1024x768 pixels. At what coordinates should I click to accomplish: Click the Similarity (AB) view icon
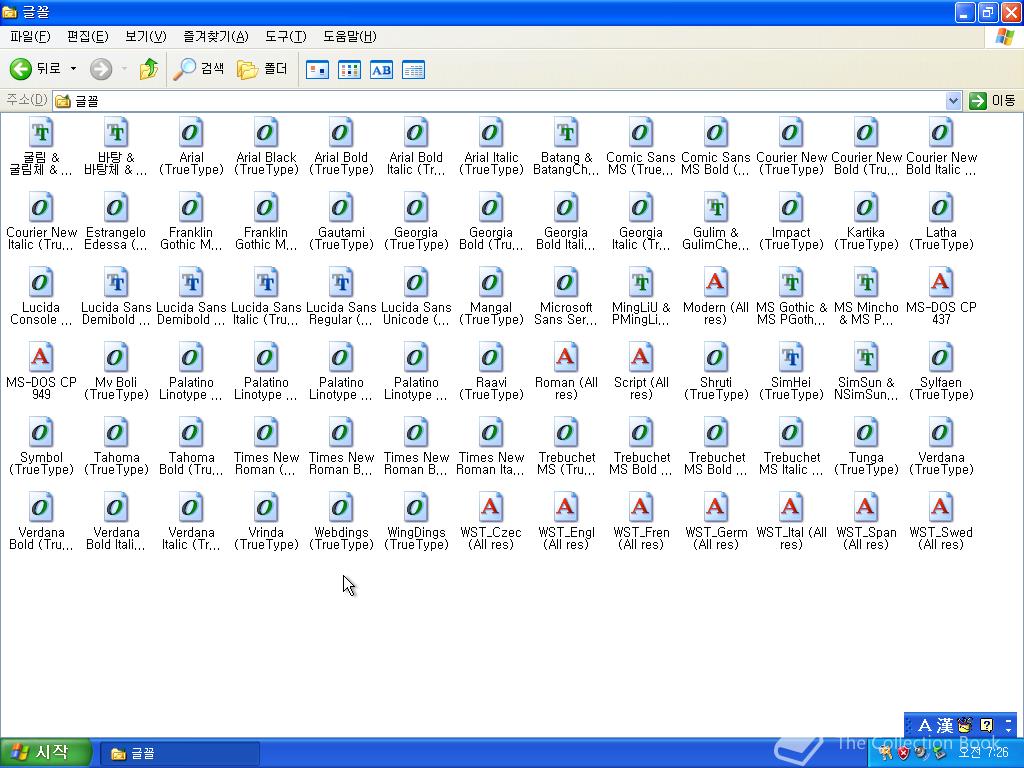coord(381,69)
